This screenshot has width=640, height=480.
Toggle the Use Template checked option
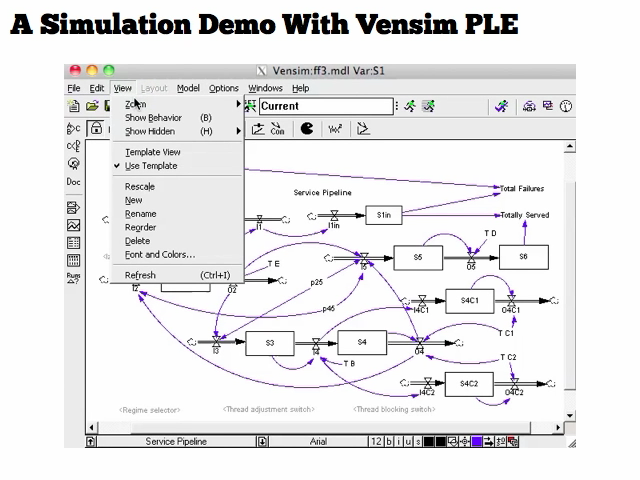coord(178,166)
